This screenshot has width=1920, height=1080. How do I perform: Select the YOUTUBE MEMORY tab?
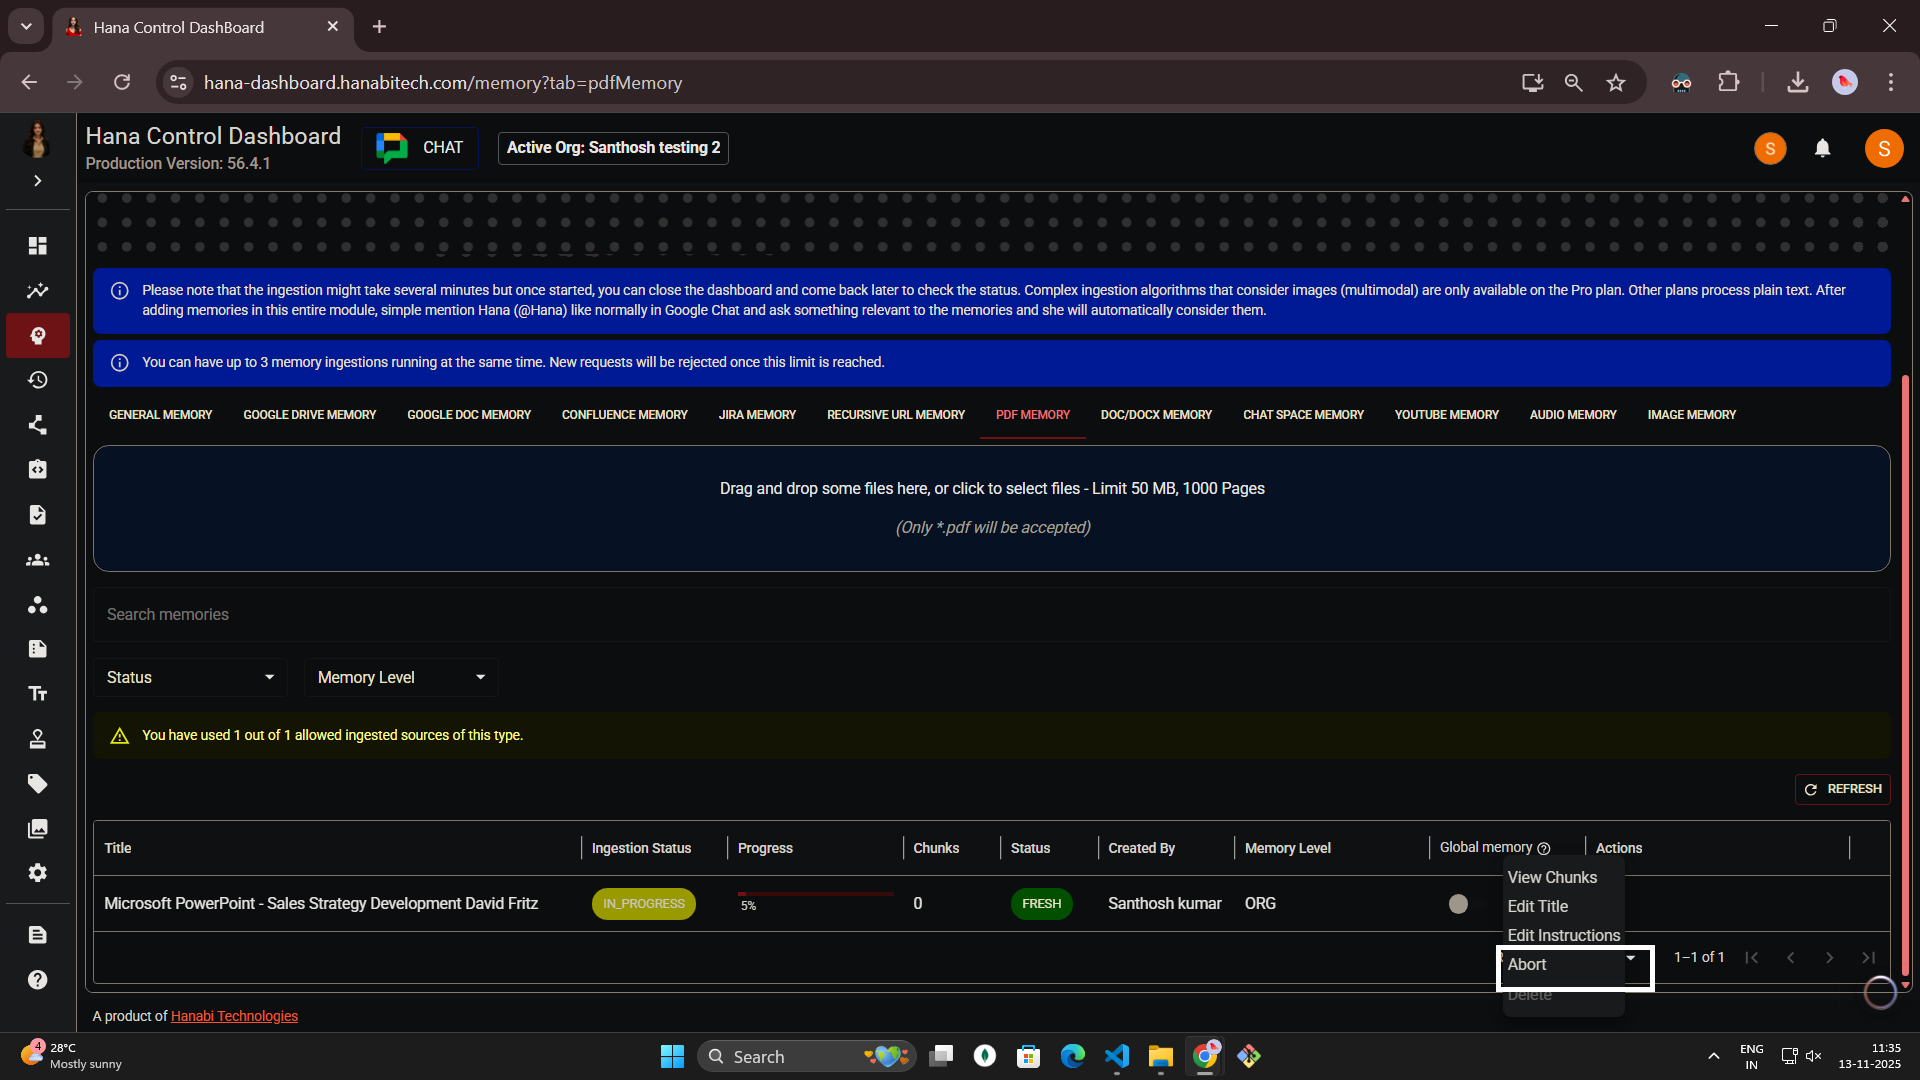tap(1447, 414)
